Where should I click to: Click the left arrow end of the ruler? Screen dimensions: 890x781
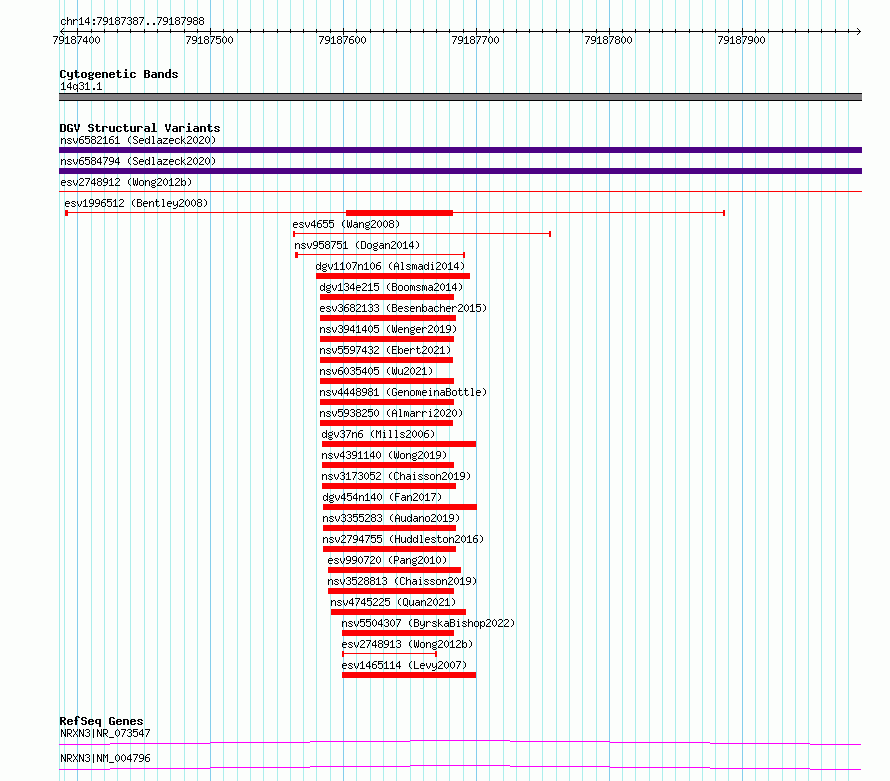[62, 31]
